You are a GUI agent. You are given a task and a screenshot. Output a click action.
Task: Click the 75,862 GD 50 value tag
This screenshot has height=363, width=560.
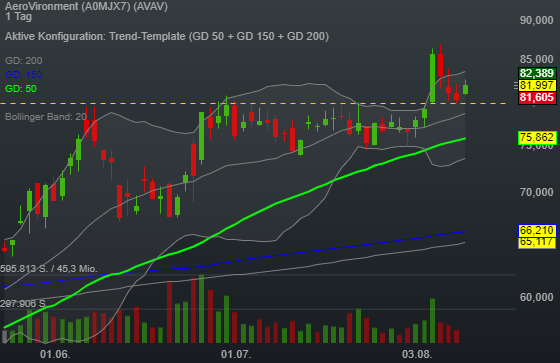[x=537, y=138]
